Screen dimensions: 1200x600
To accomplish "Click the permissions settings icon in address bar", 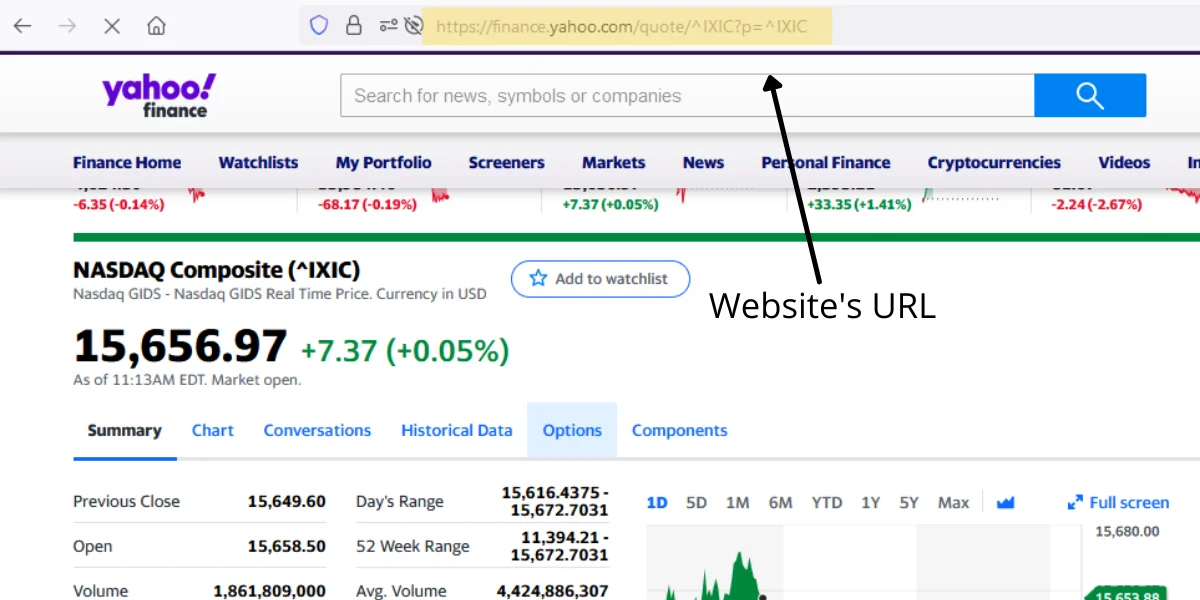I will (389, 26).
